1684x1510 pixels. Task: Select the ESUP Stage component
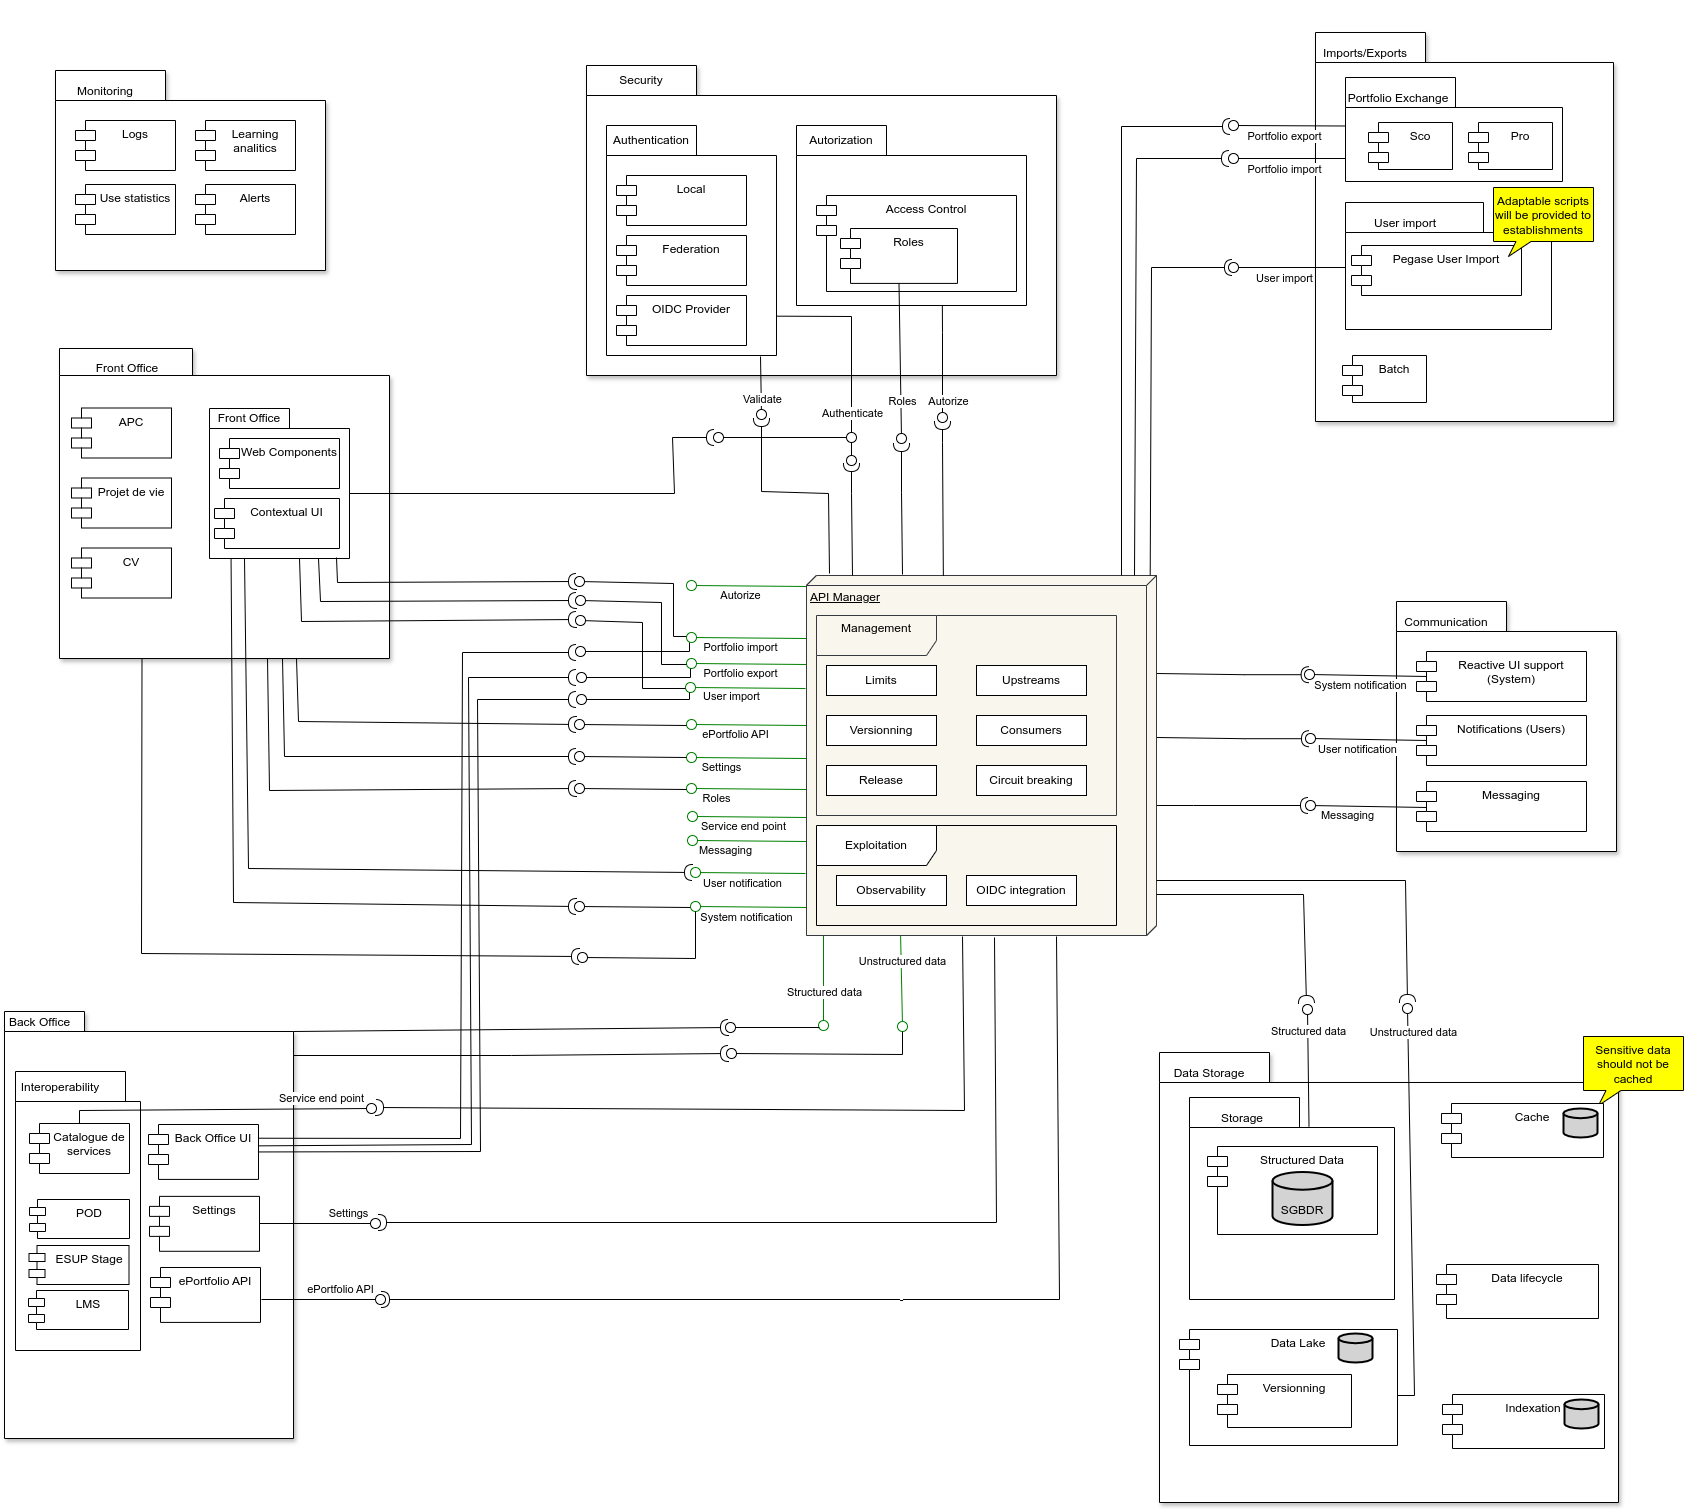pos(79,1265)
